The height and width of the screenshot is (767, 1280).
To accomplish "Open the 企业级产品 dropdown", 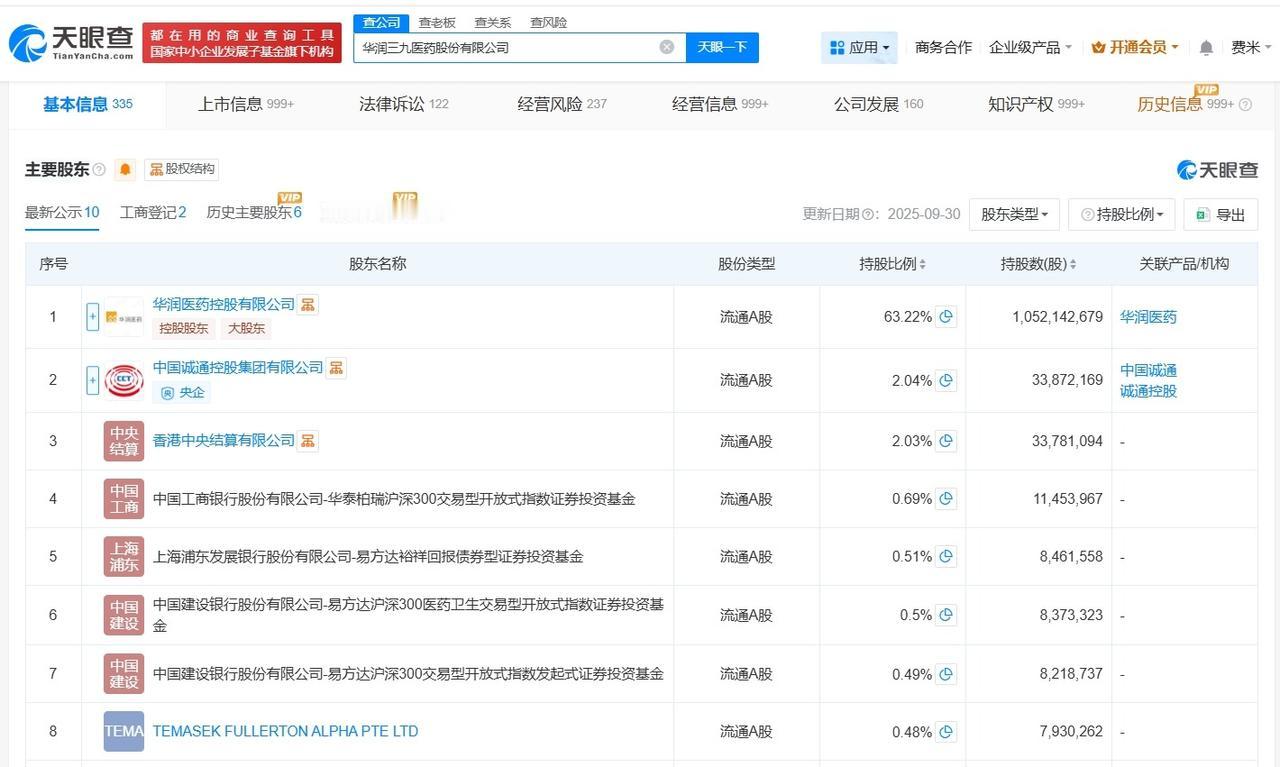I will pyautogui.click(x=1030, y=47).
